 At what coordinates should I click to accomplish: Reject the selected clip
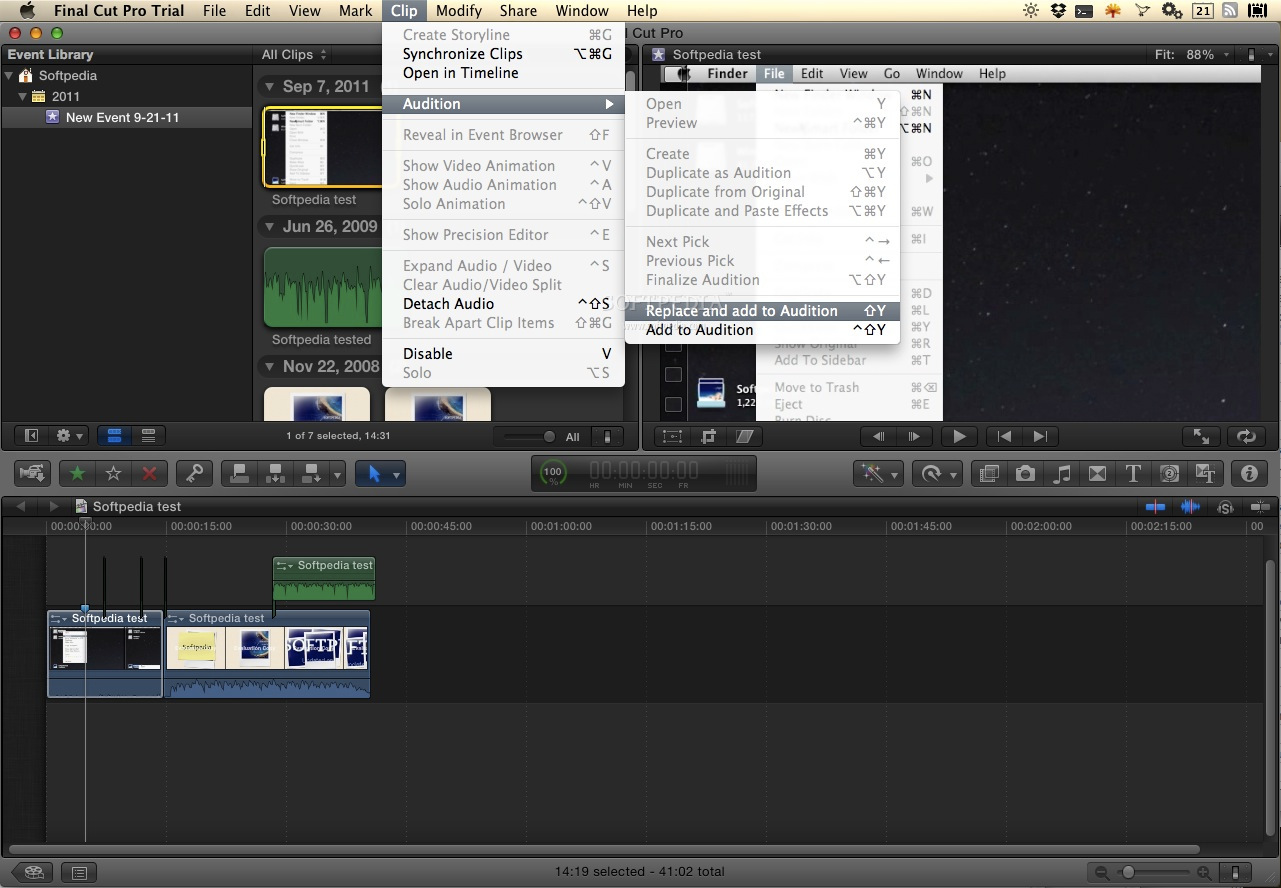148,472
